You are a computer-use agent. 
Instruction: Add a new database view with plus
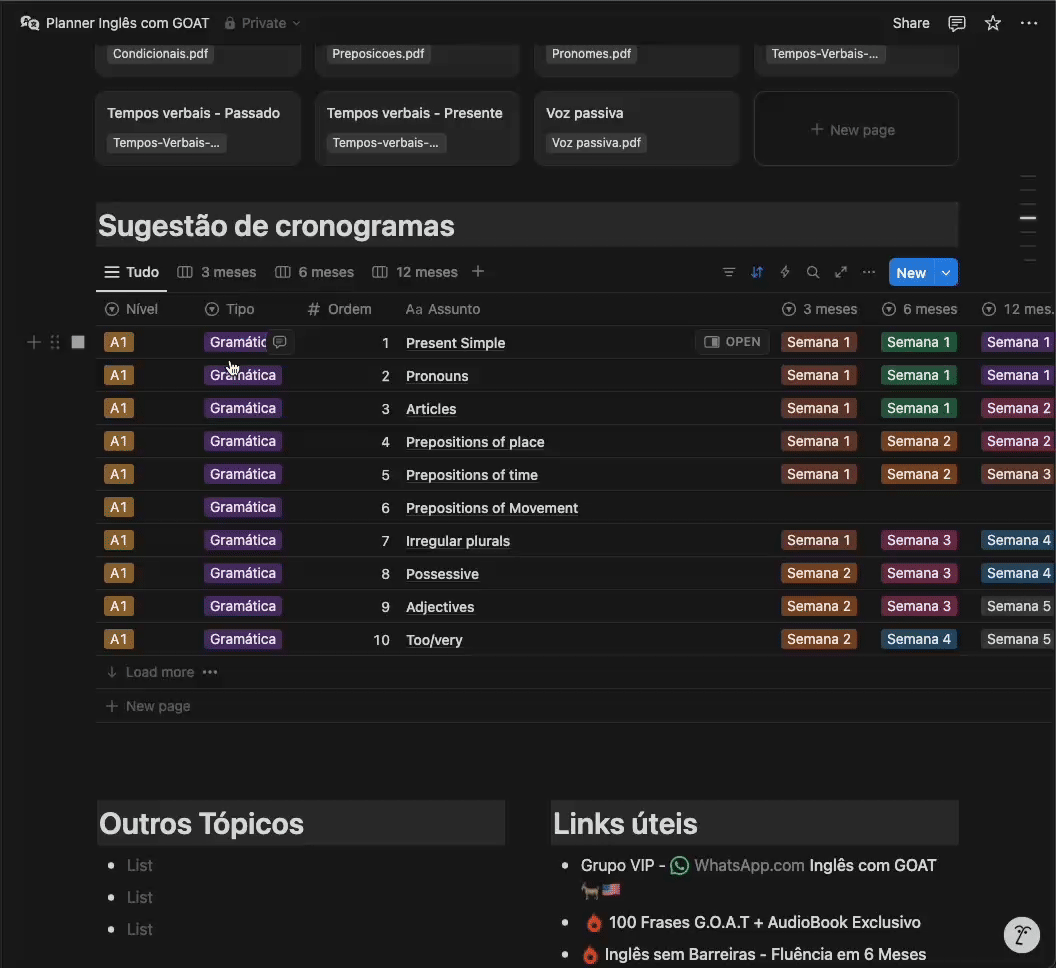478,272
